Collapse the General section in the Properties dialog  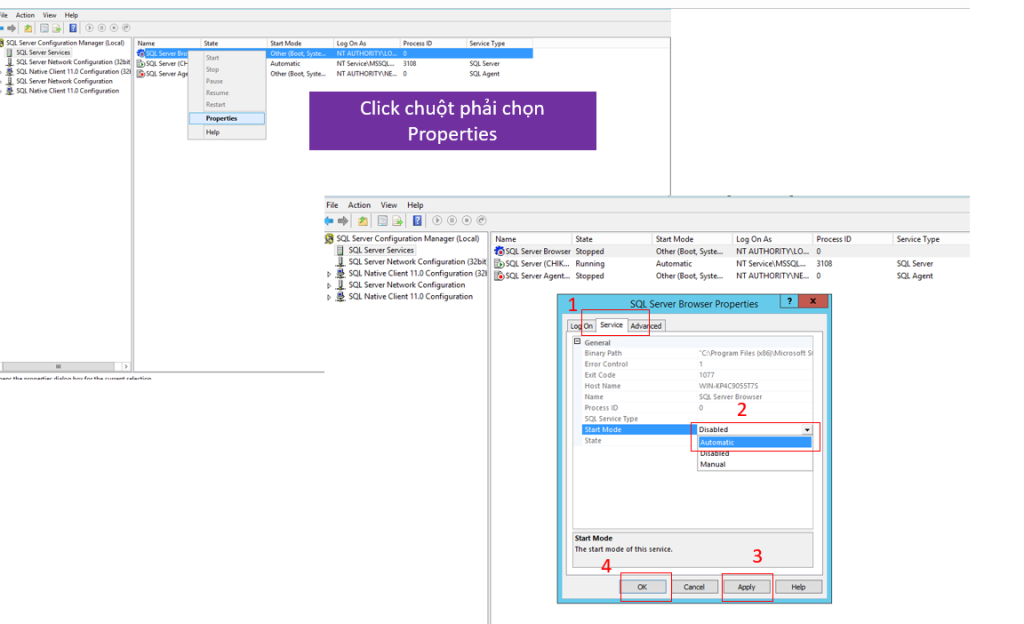coord(577,341)
